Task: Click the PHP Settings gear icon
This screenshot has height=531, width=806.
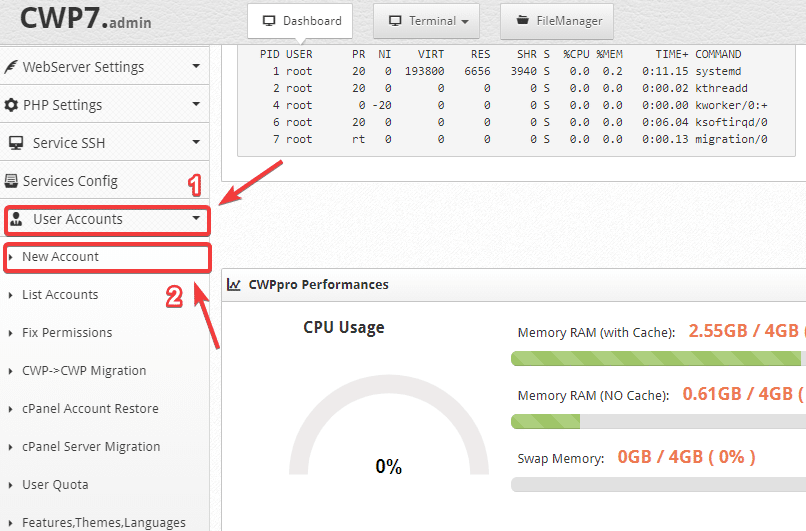Action: (11, 105)
